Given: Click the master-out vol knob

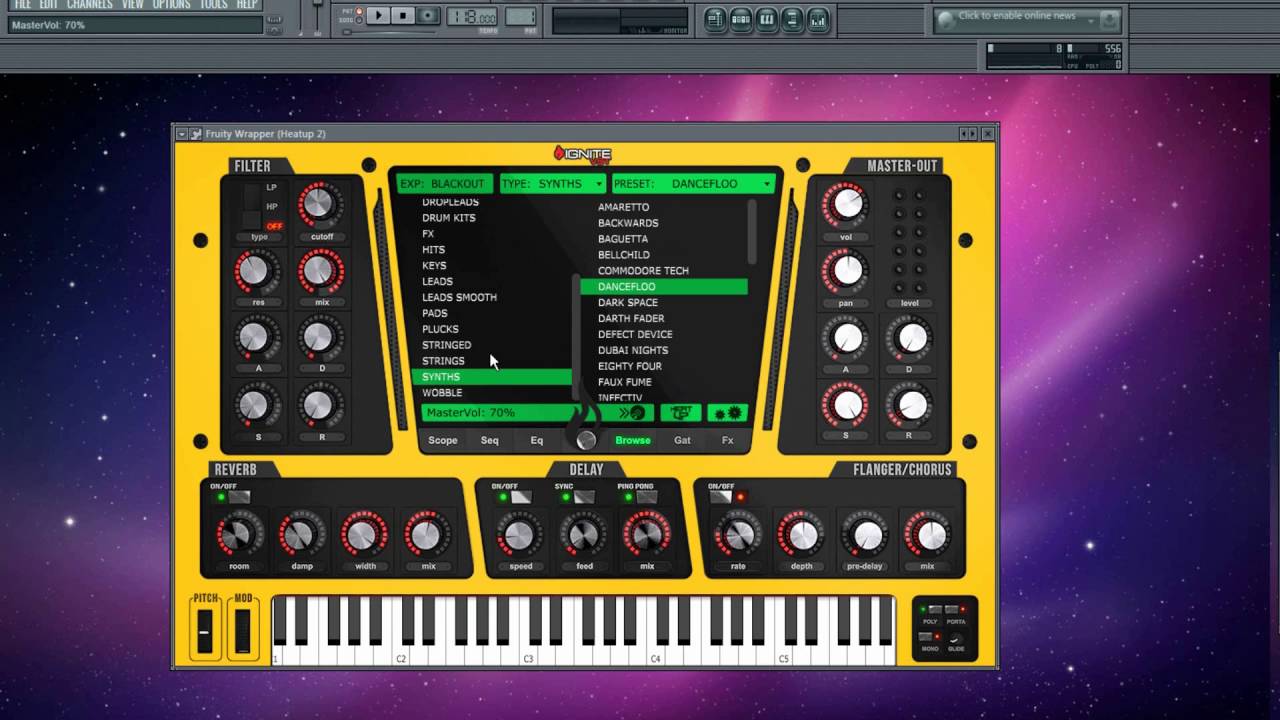Looking at the screenshot, I should pyautogui.click(x=846, y=205).
